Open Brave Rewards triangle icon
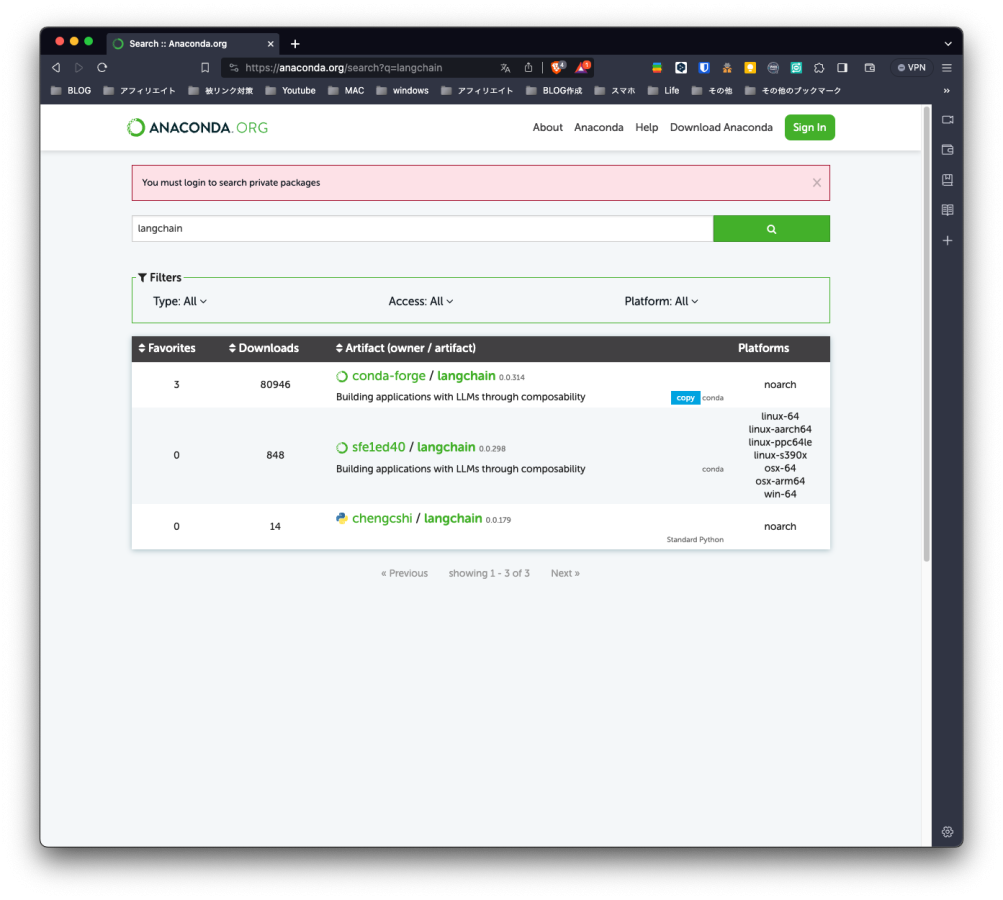The image size is (1003, 900). [x=582, y=67]
